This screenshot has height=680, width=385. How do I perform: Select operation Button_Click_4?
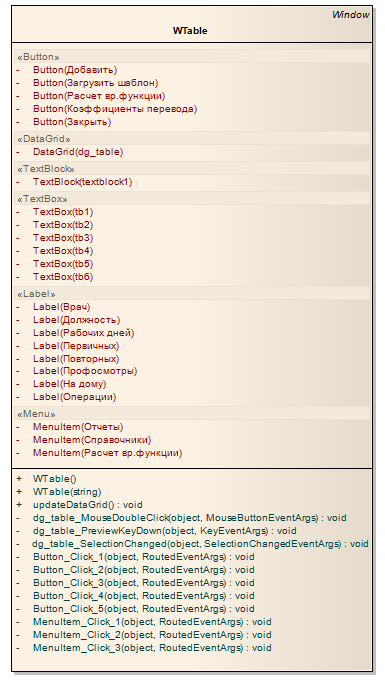tap(144, 596)
